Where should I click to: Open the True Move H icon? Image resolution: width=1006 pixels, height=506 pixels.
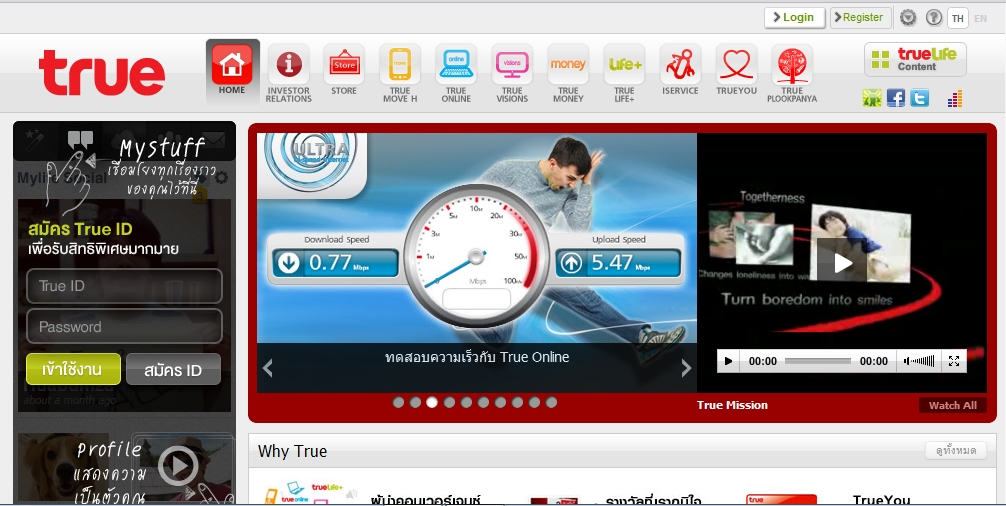tap(400, 64)
